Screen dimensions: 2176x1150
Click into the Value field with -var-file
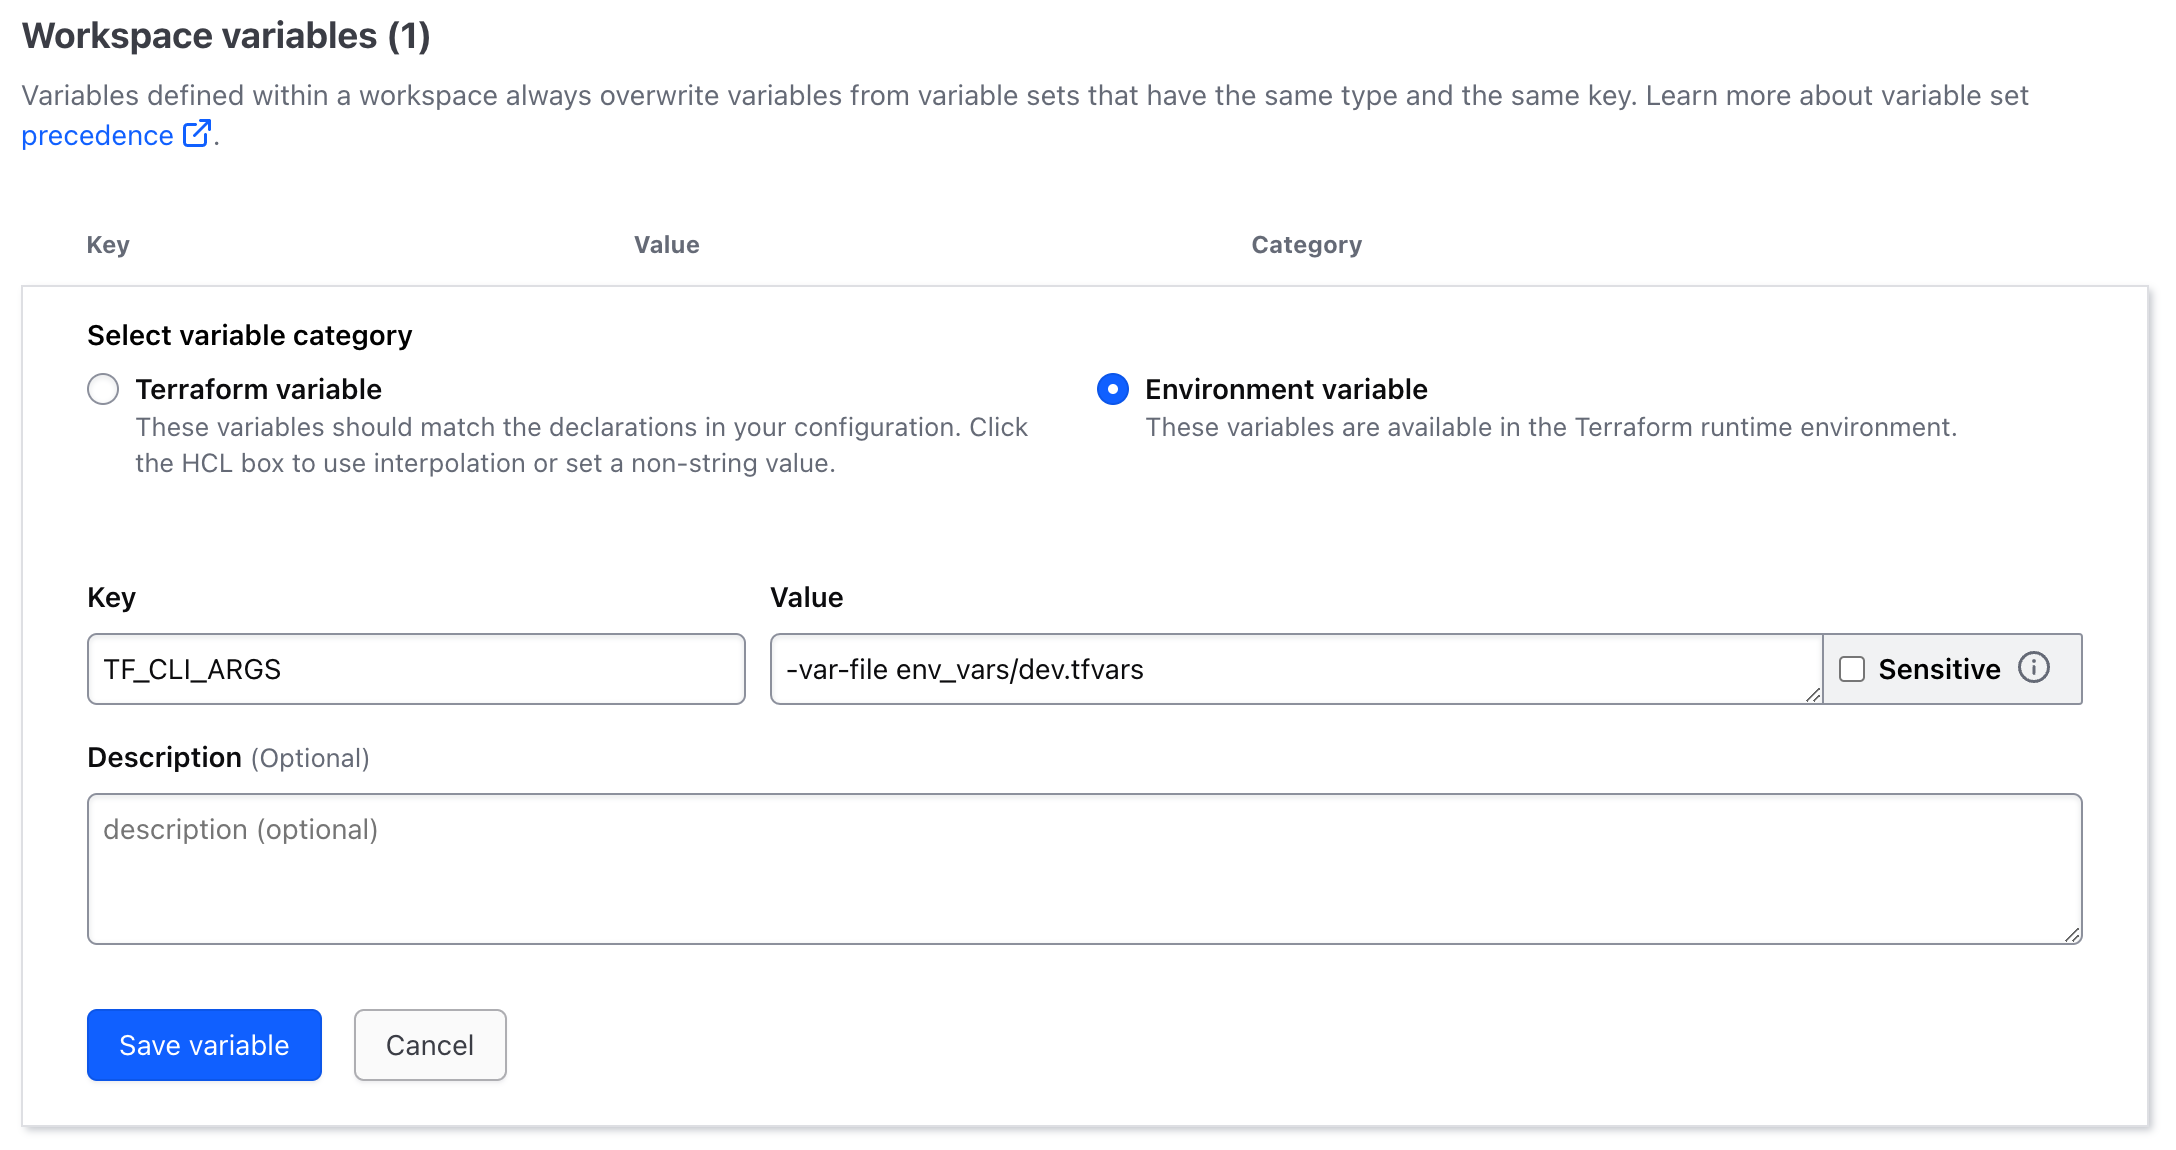coord(1296,669)
